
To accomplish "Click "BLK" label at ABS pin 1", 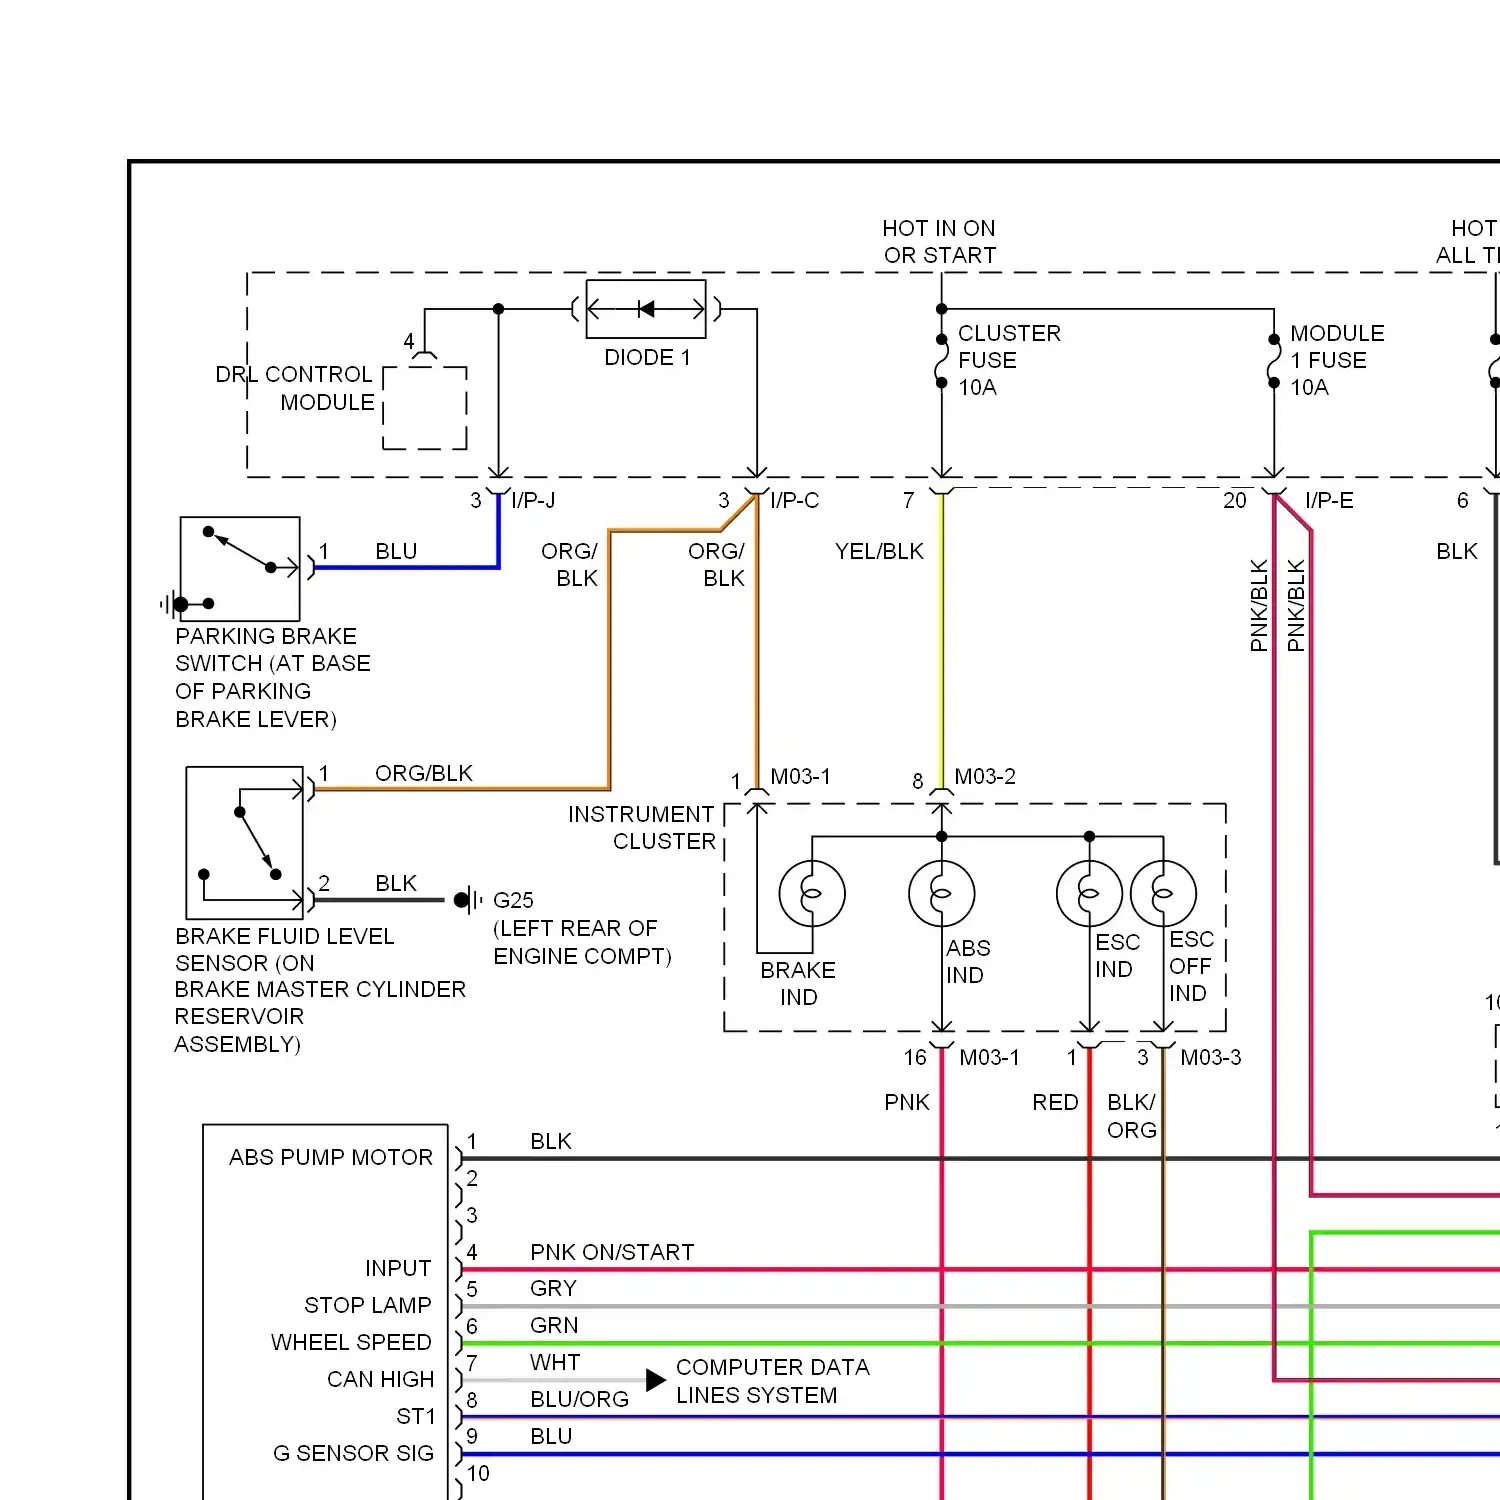I will [551, 1141].
